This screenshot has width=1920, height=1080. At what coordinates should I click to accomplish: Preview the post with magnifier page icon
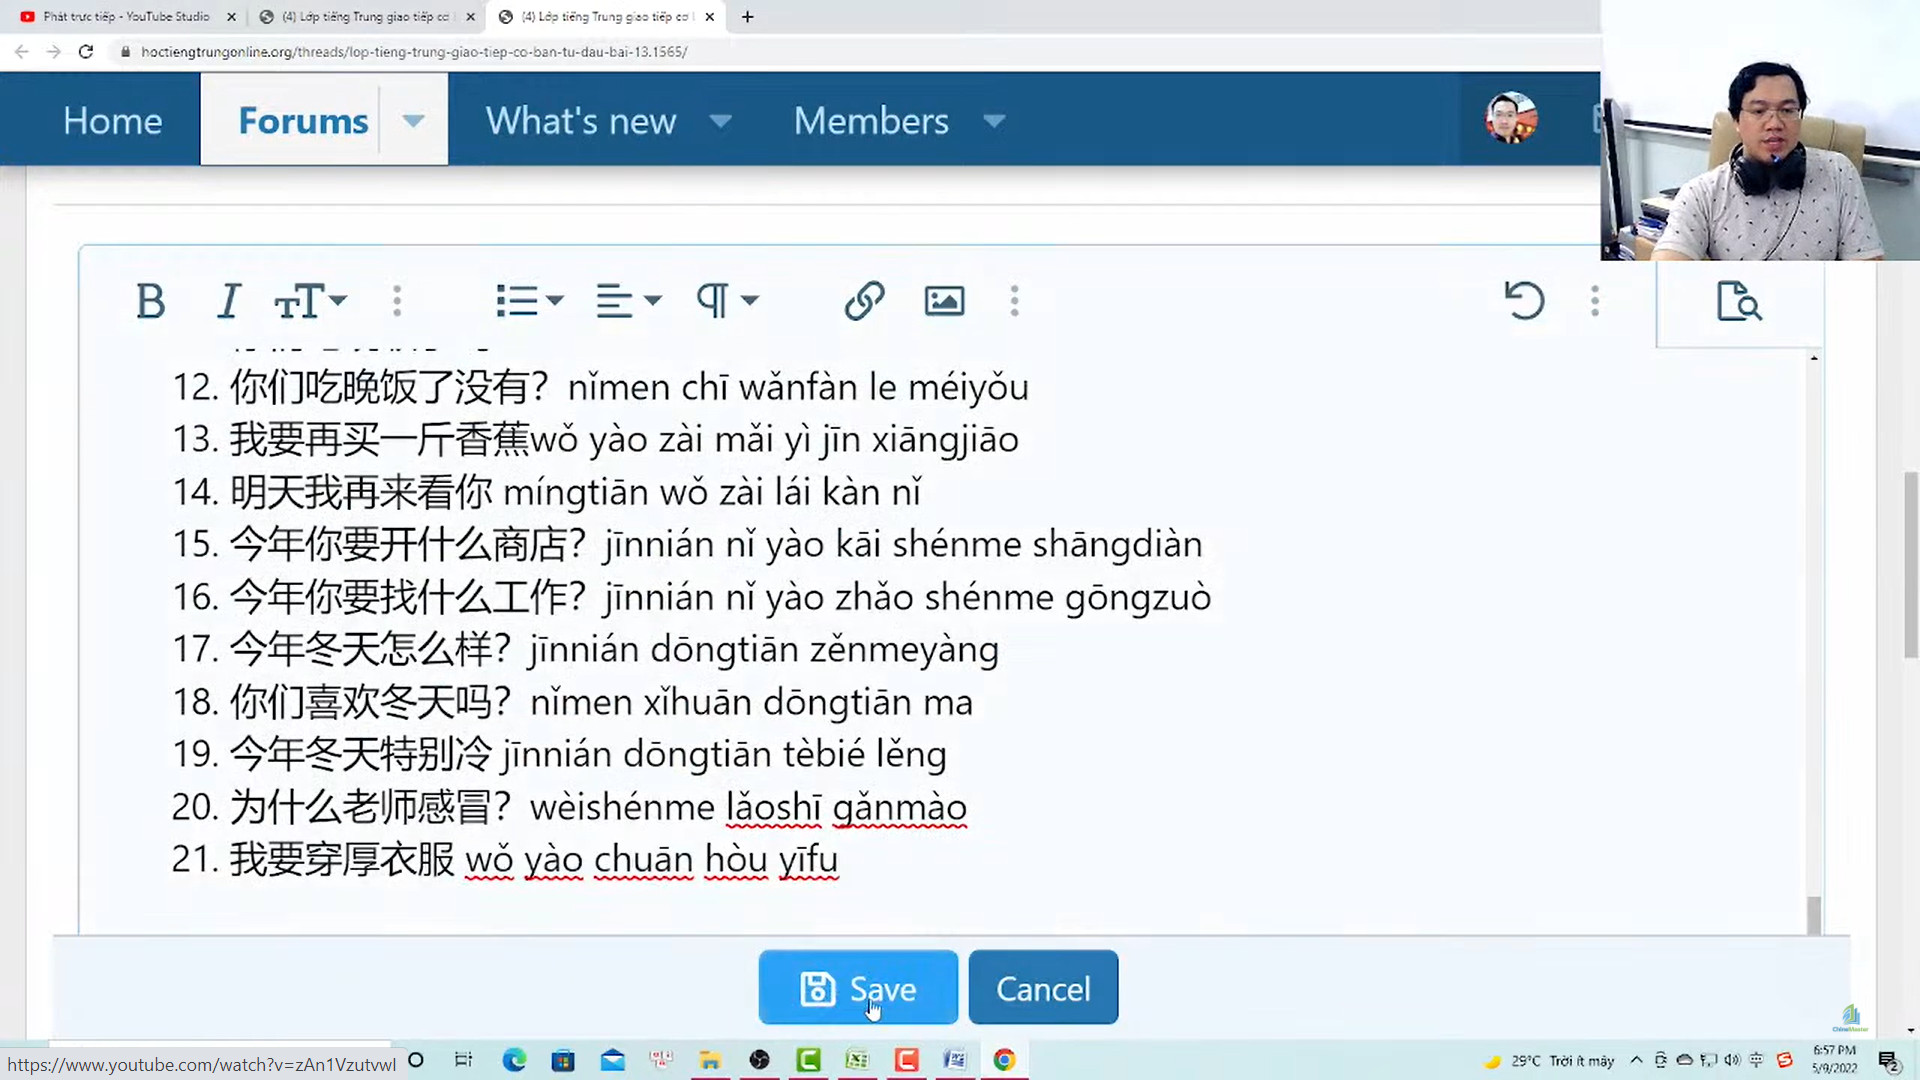coord(1739,301)
